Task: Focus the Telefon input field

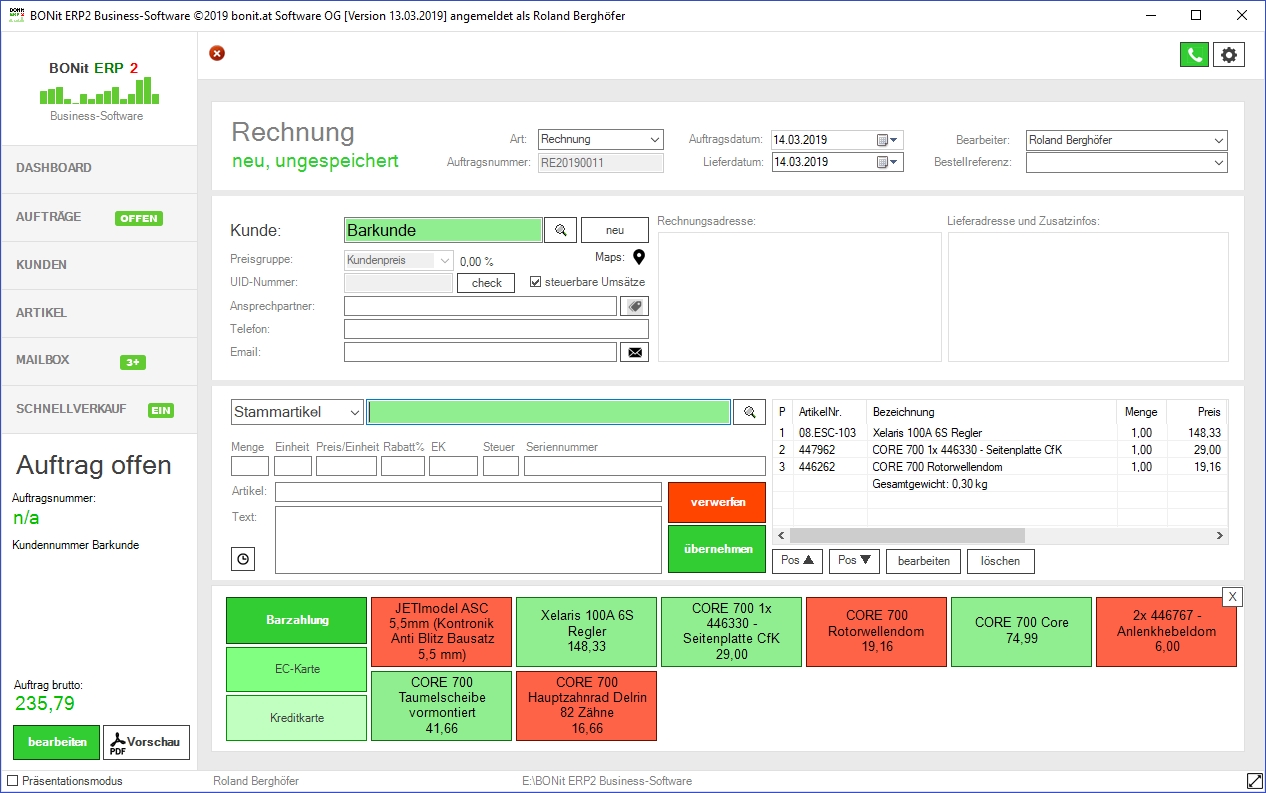Action: 496,329
